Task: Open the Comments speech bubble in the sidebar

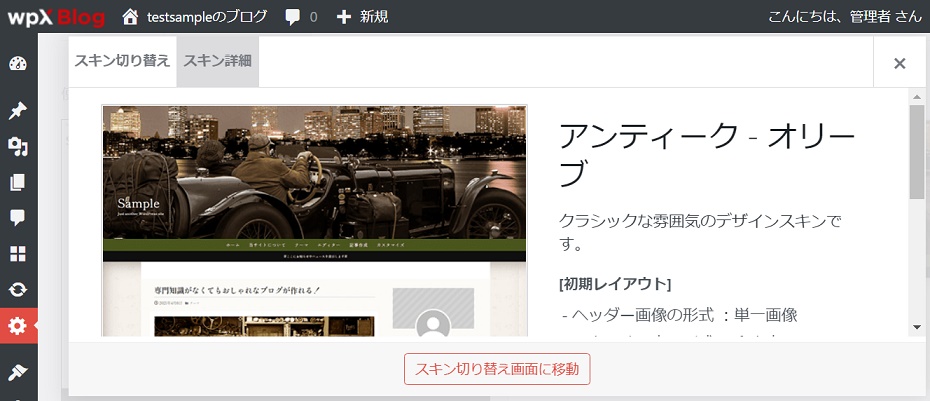Action: pyautogui.click(x=18, y=217)
